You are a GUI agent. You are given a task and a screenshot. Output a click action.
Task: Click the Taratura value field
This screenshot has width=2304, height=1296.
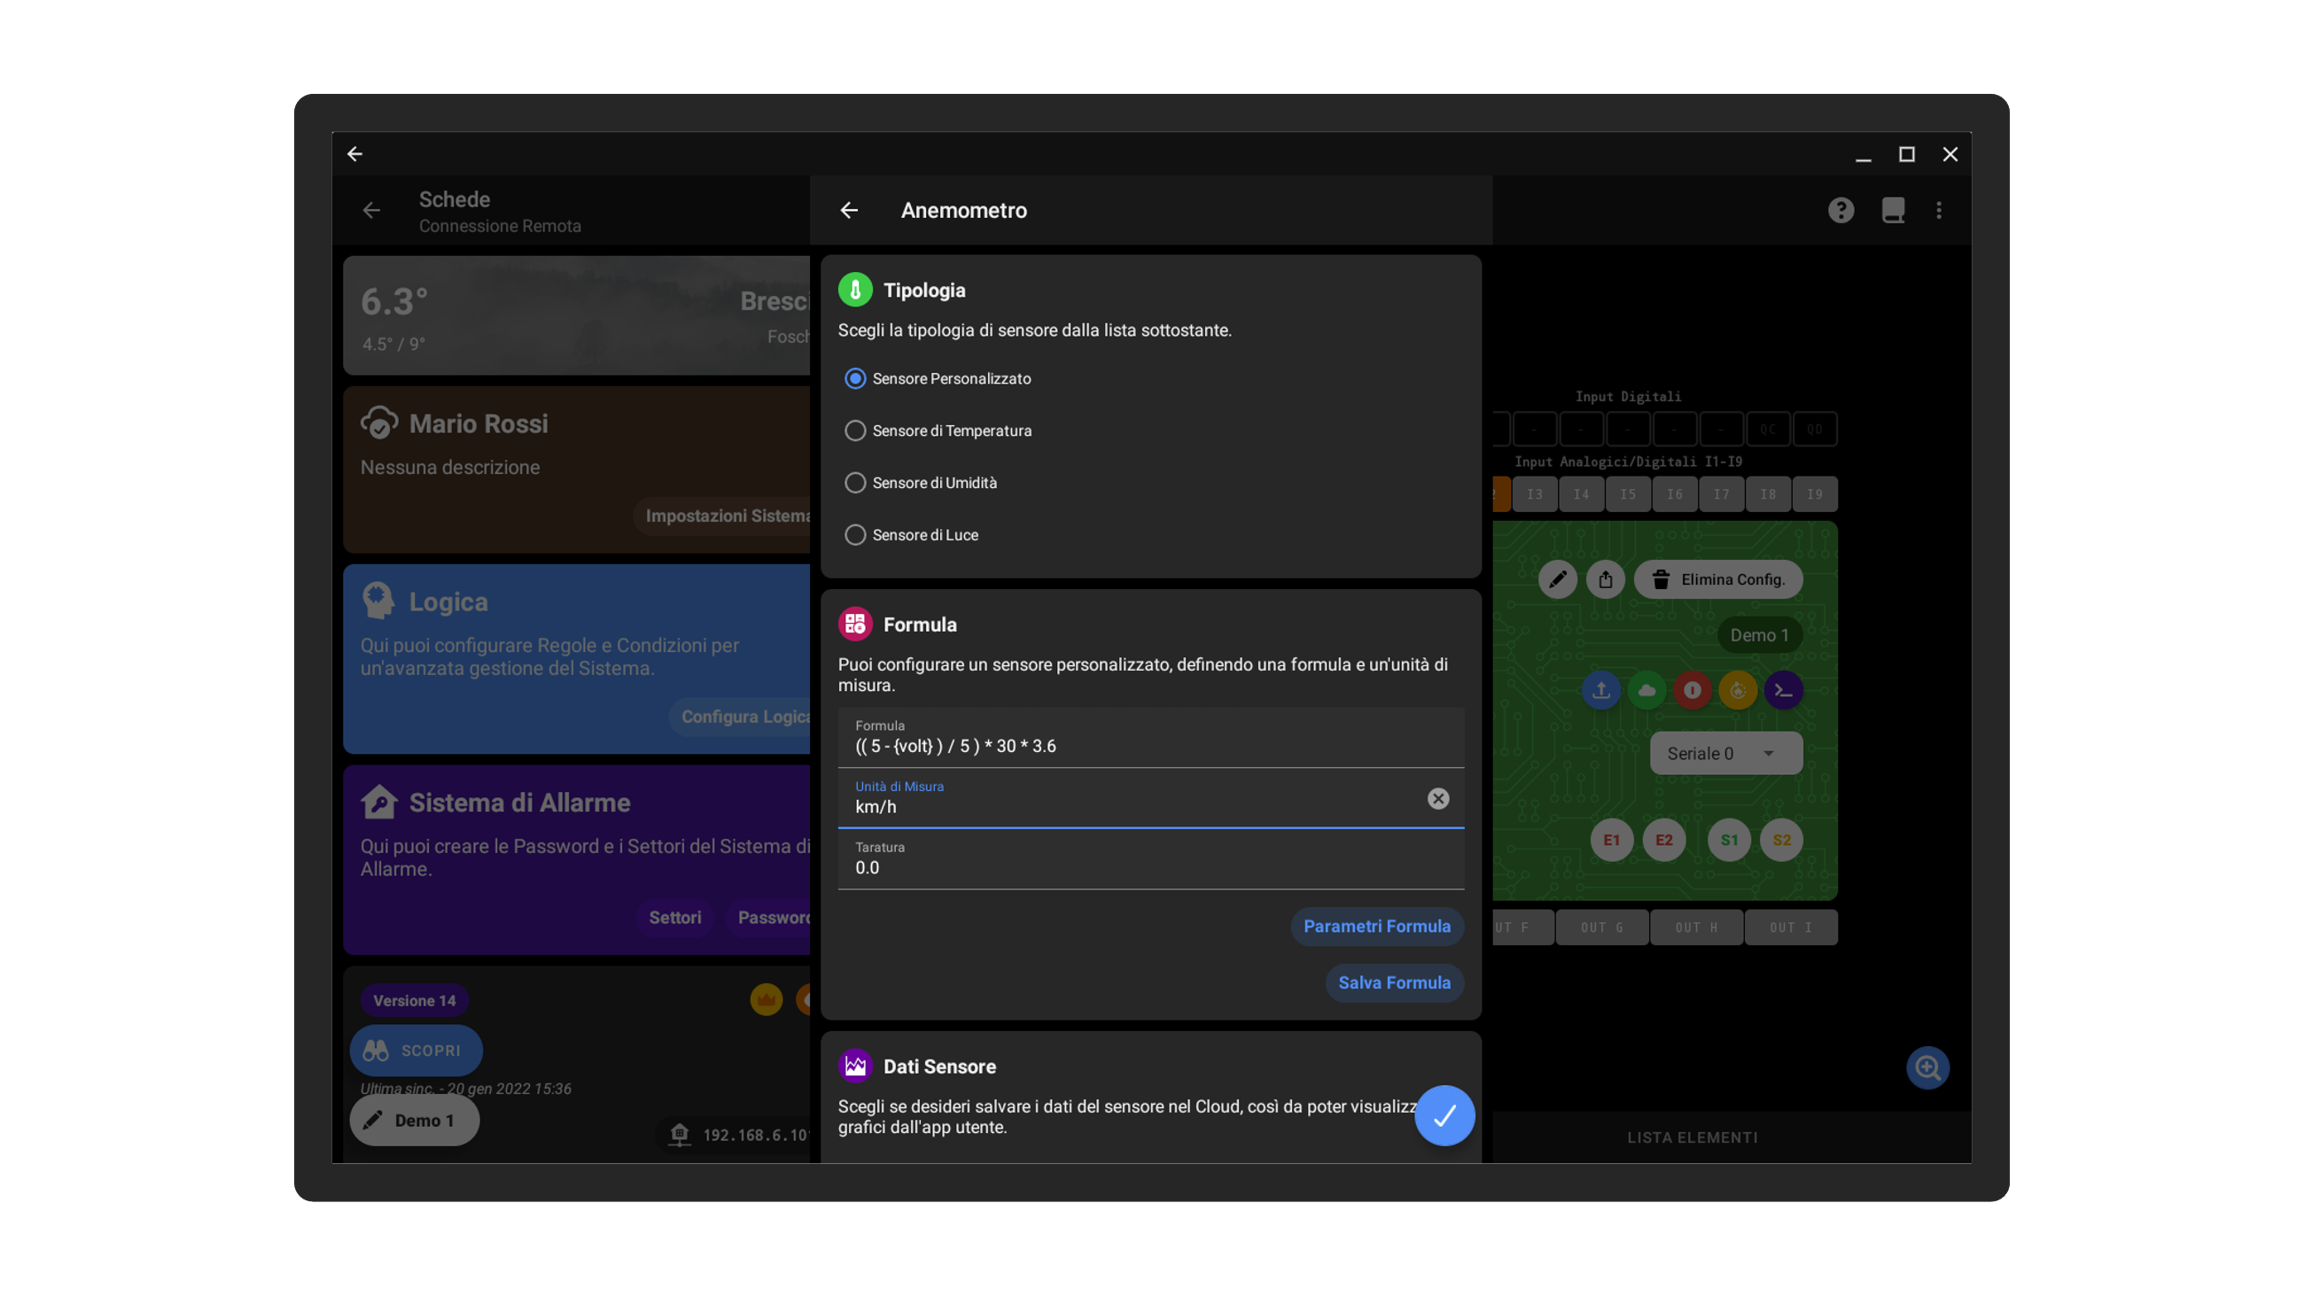[x=1150, y=867]
